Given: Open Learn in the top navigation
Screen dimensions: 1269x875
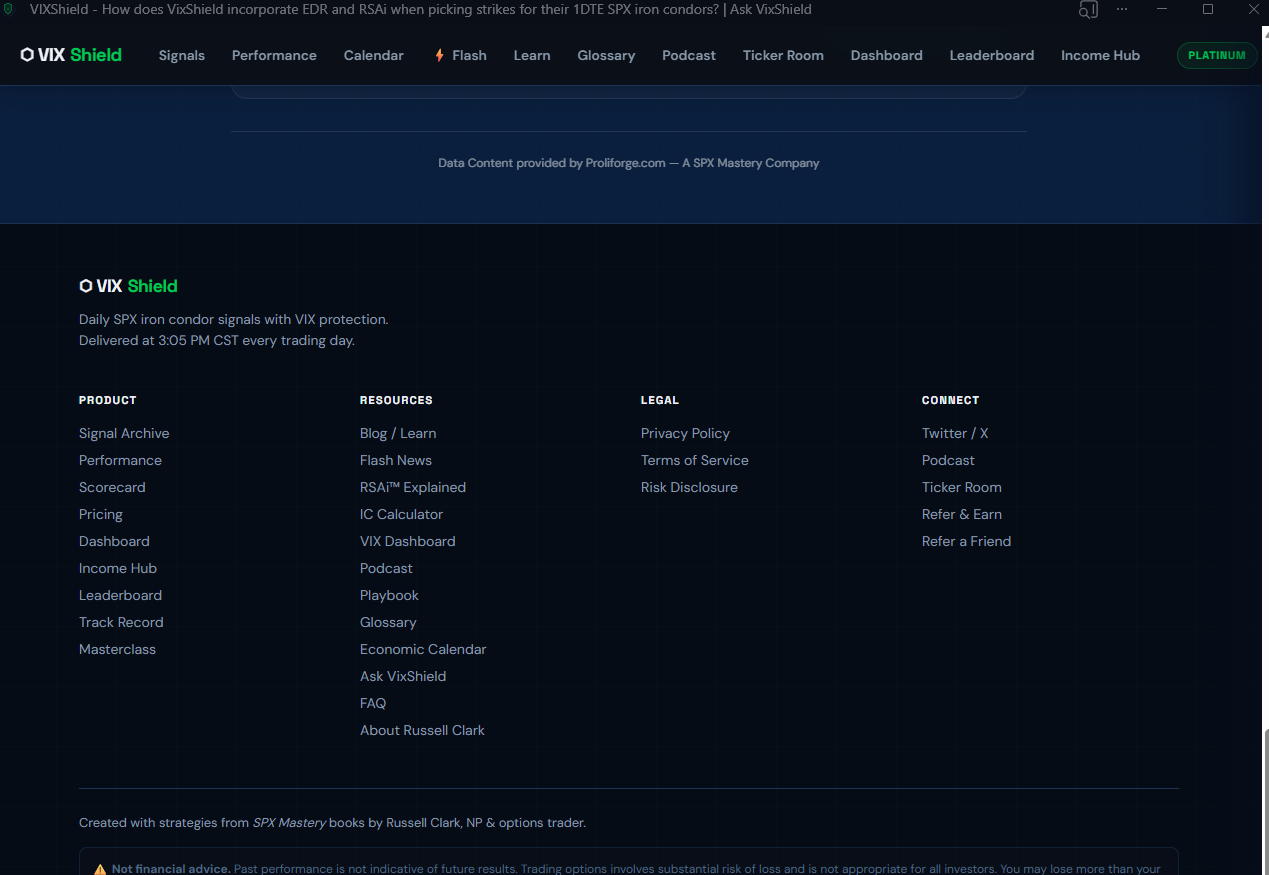Looking at the screenshot, I should click(532, 55).
